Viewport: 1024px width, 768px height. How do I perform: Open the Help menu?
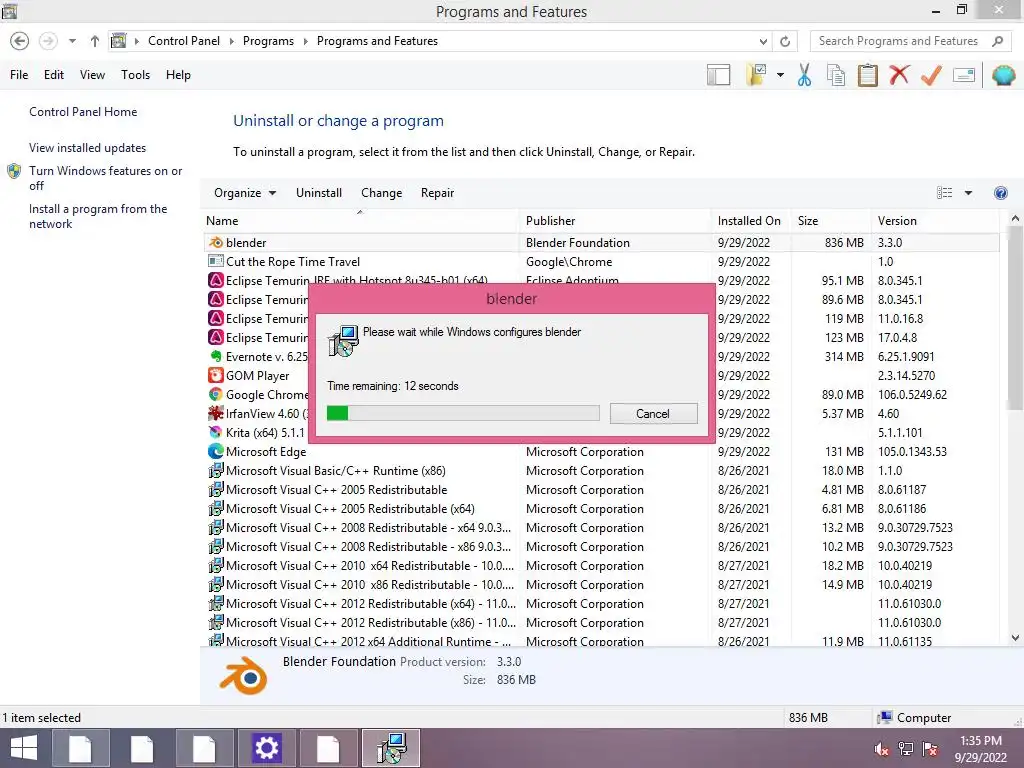(178, 75)
